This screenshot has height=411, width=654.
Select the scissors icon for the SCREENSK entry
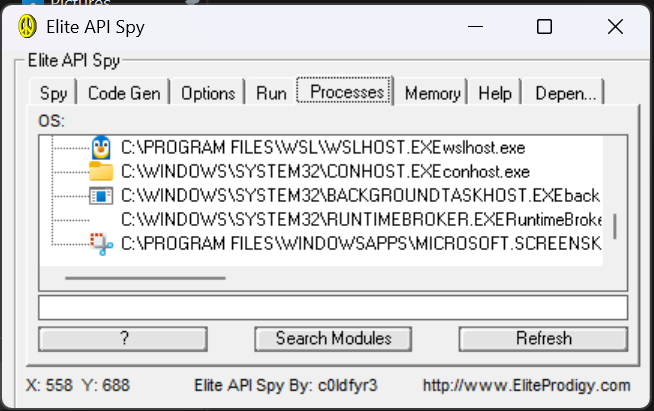coord(101,244)
